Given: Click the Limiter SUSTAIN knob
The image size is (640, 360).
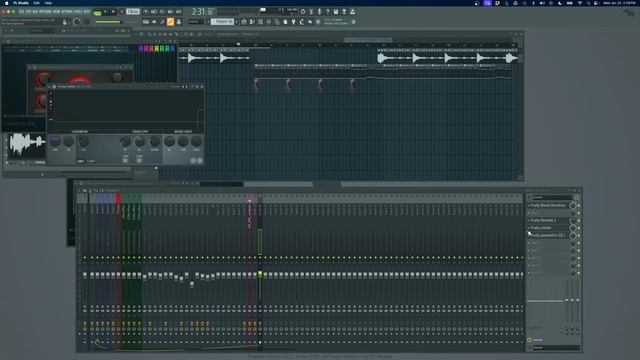Looking at the screenshot, I should tap(155, 141).
